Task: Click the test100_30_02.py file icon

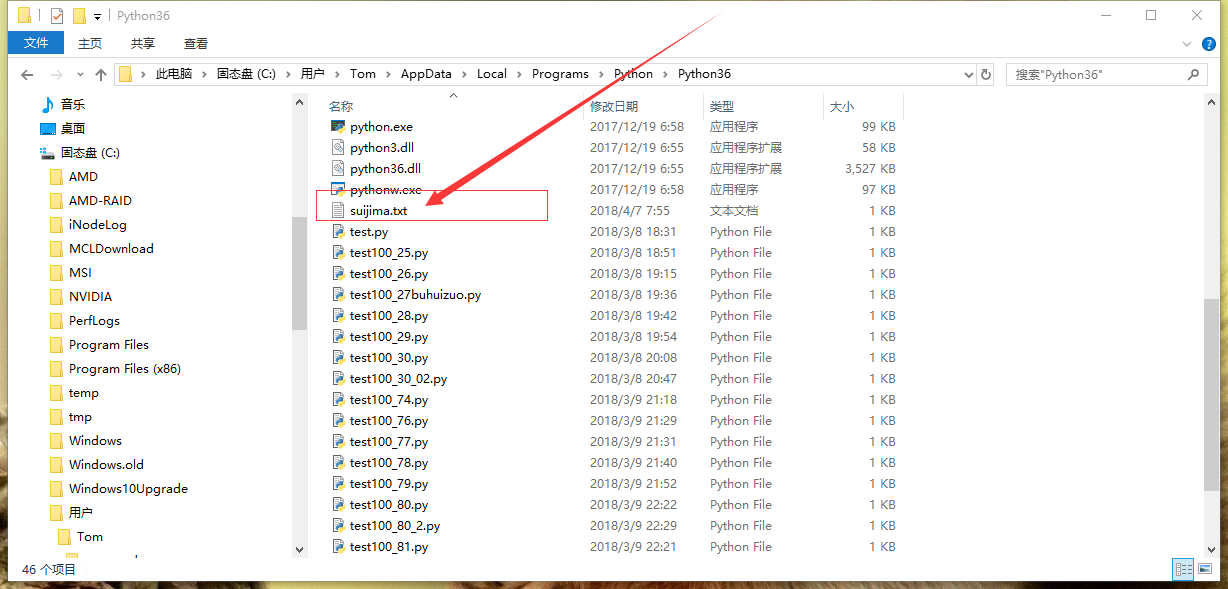Action: (338, 379)
